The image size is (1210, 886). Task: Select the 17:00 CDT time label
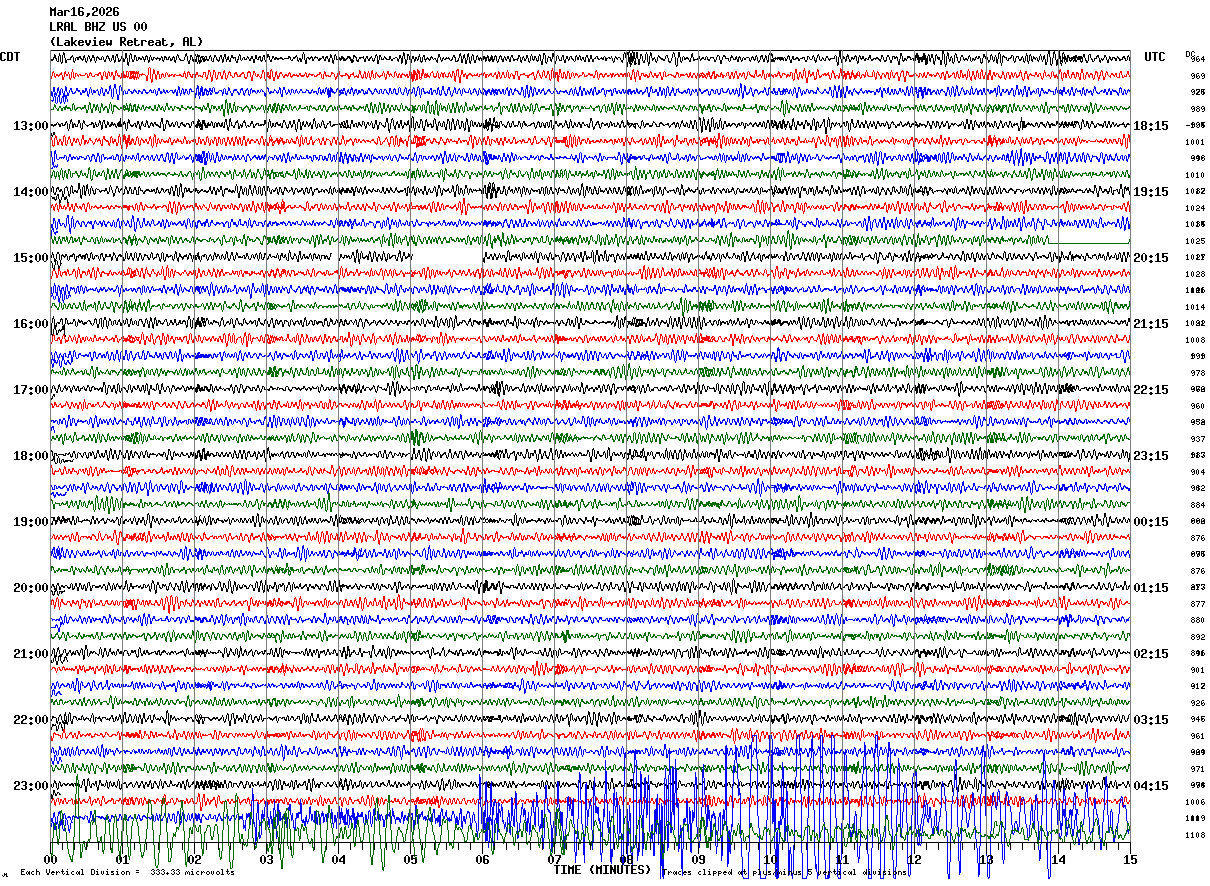point(31,390)
